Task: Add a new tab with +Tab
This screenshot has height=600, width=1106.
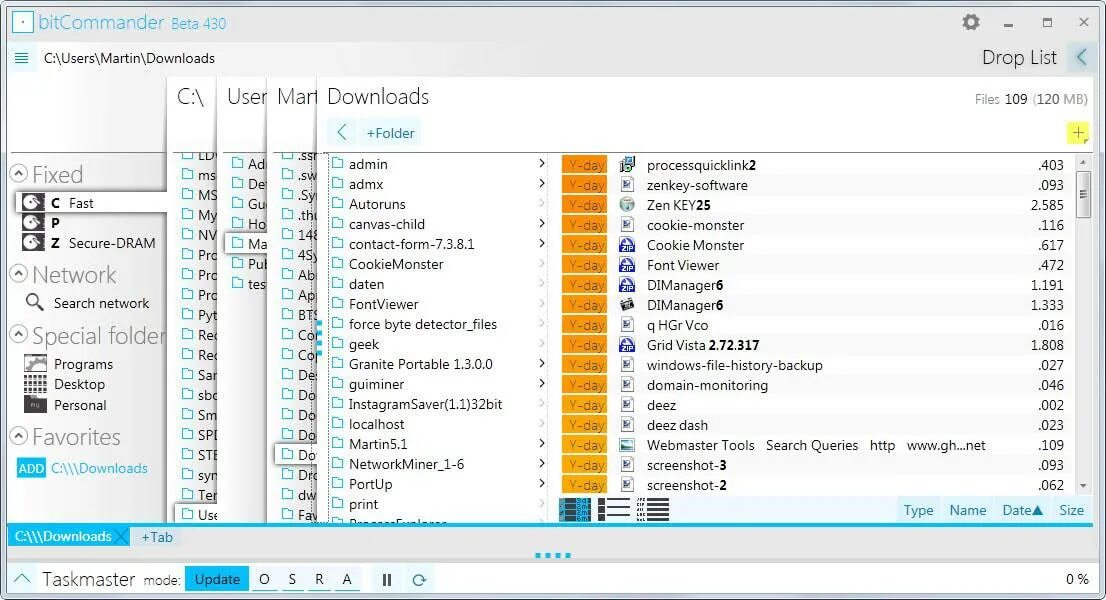Action: [x=157, y=537]
